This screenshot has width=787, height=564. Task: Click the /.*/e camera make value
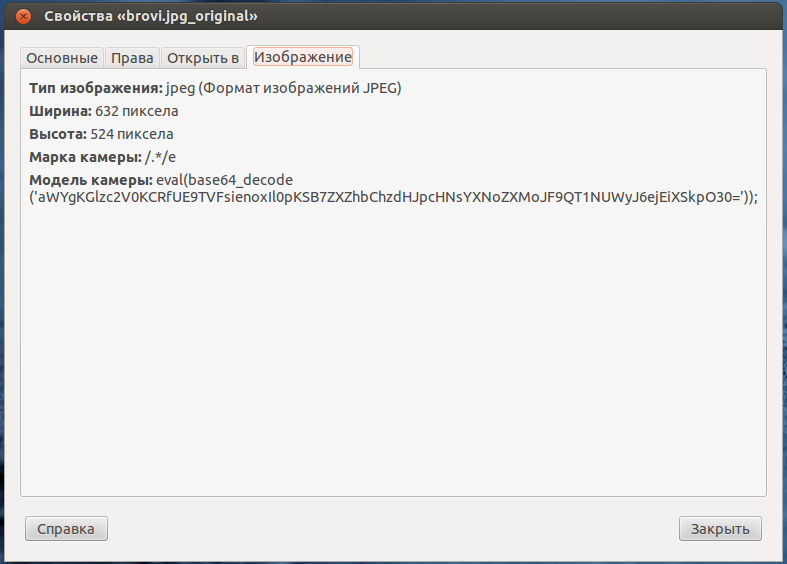point(160,157)
